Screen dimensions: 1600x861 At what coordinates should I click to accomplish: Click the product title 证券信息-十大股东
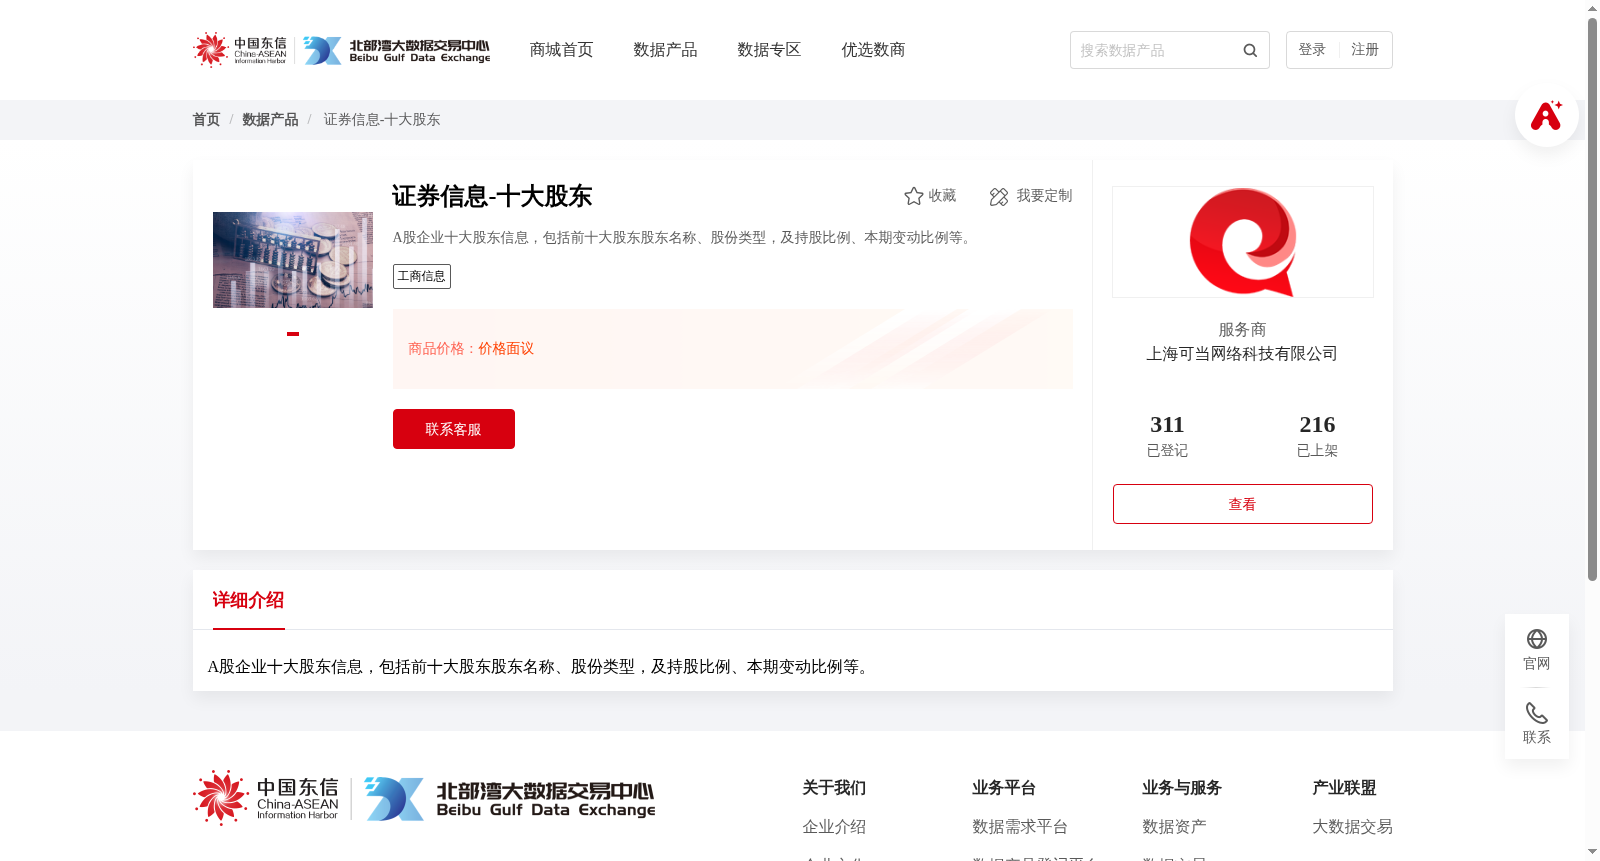[492, 196]
